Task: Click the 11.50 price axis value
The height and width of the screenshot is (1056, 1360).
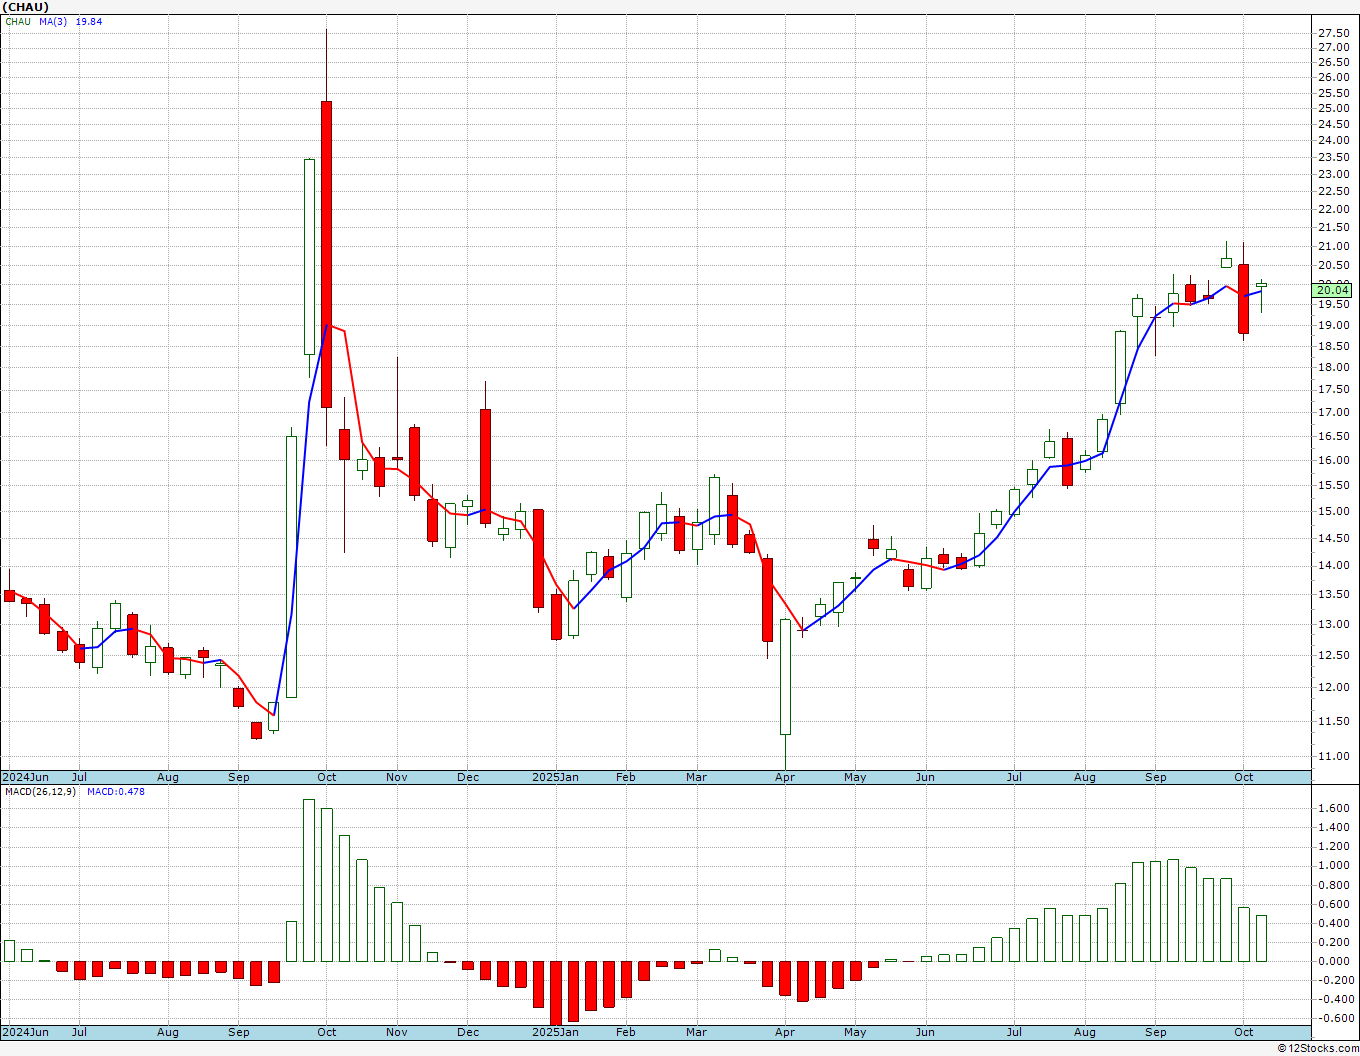Action: click(1333, 721)
